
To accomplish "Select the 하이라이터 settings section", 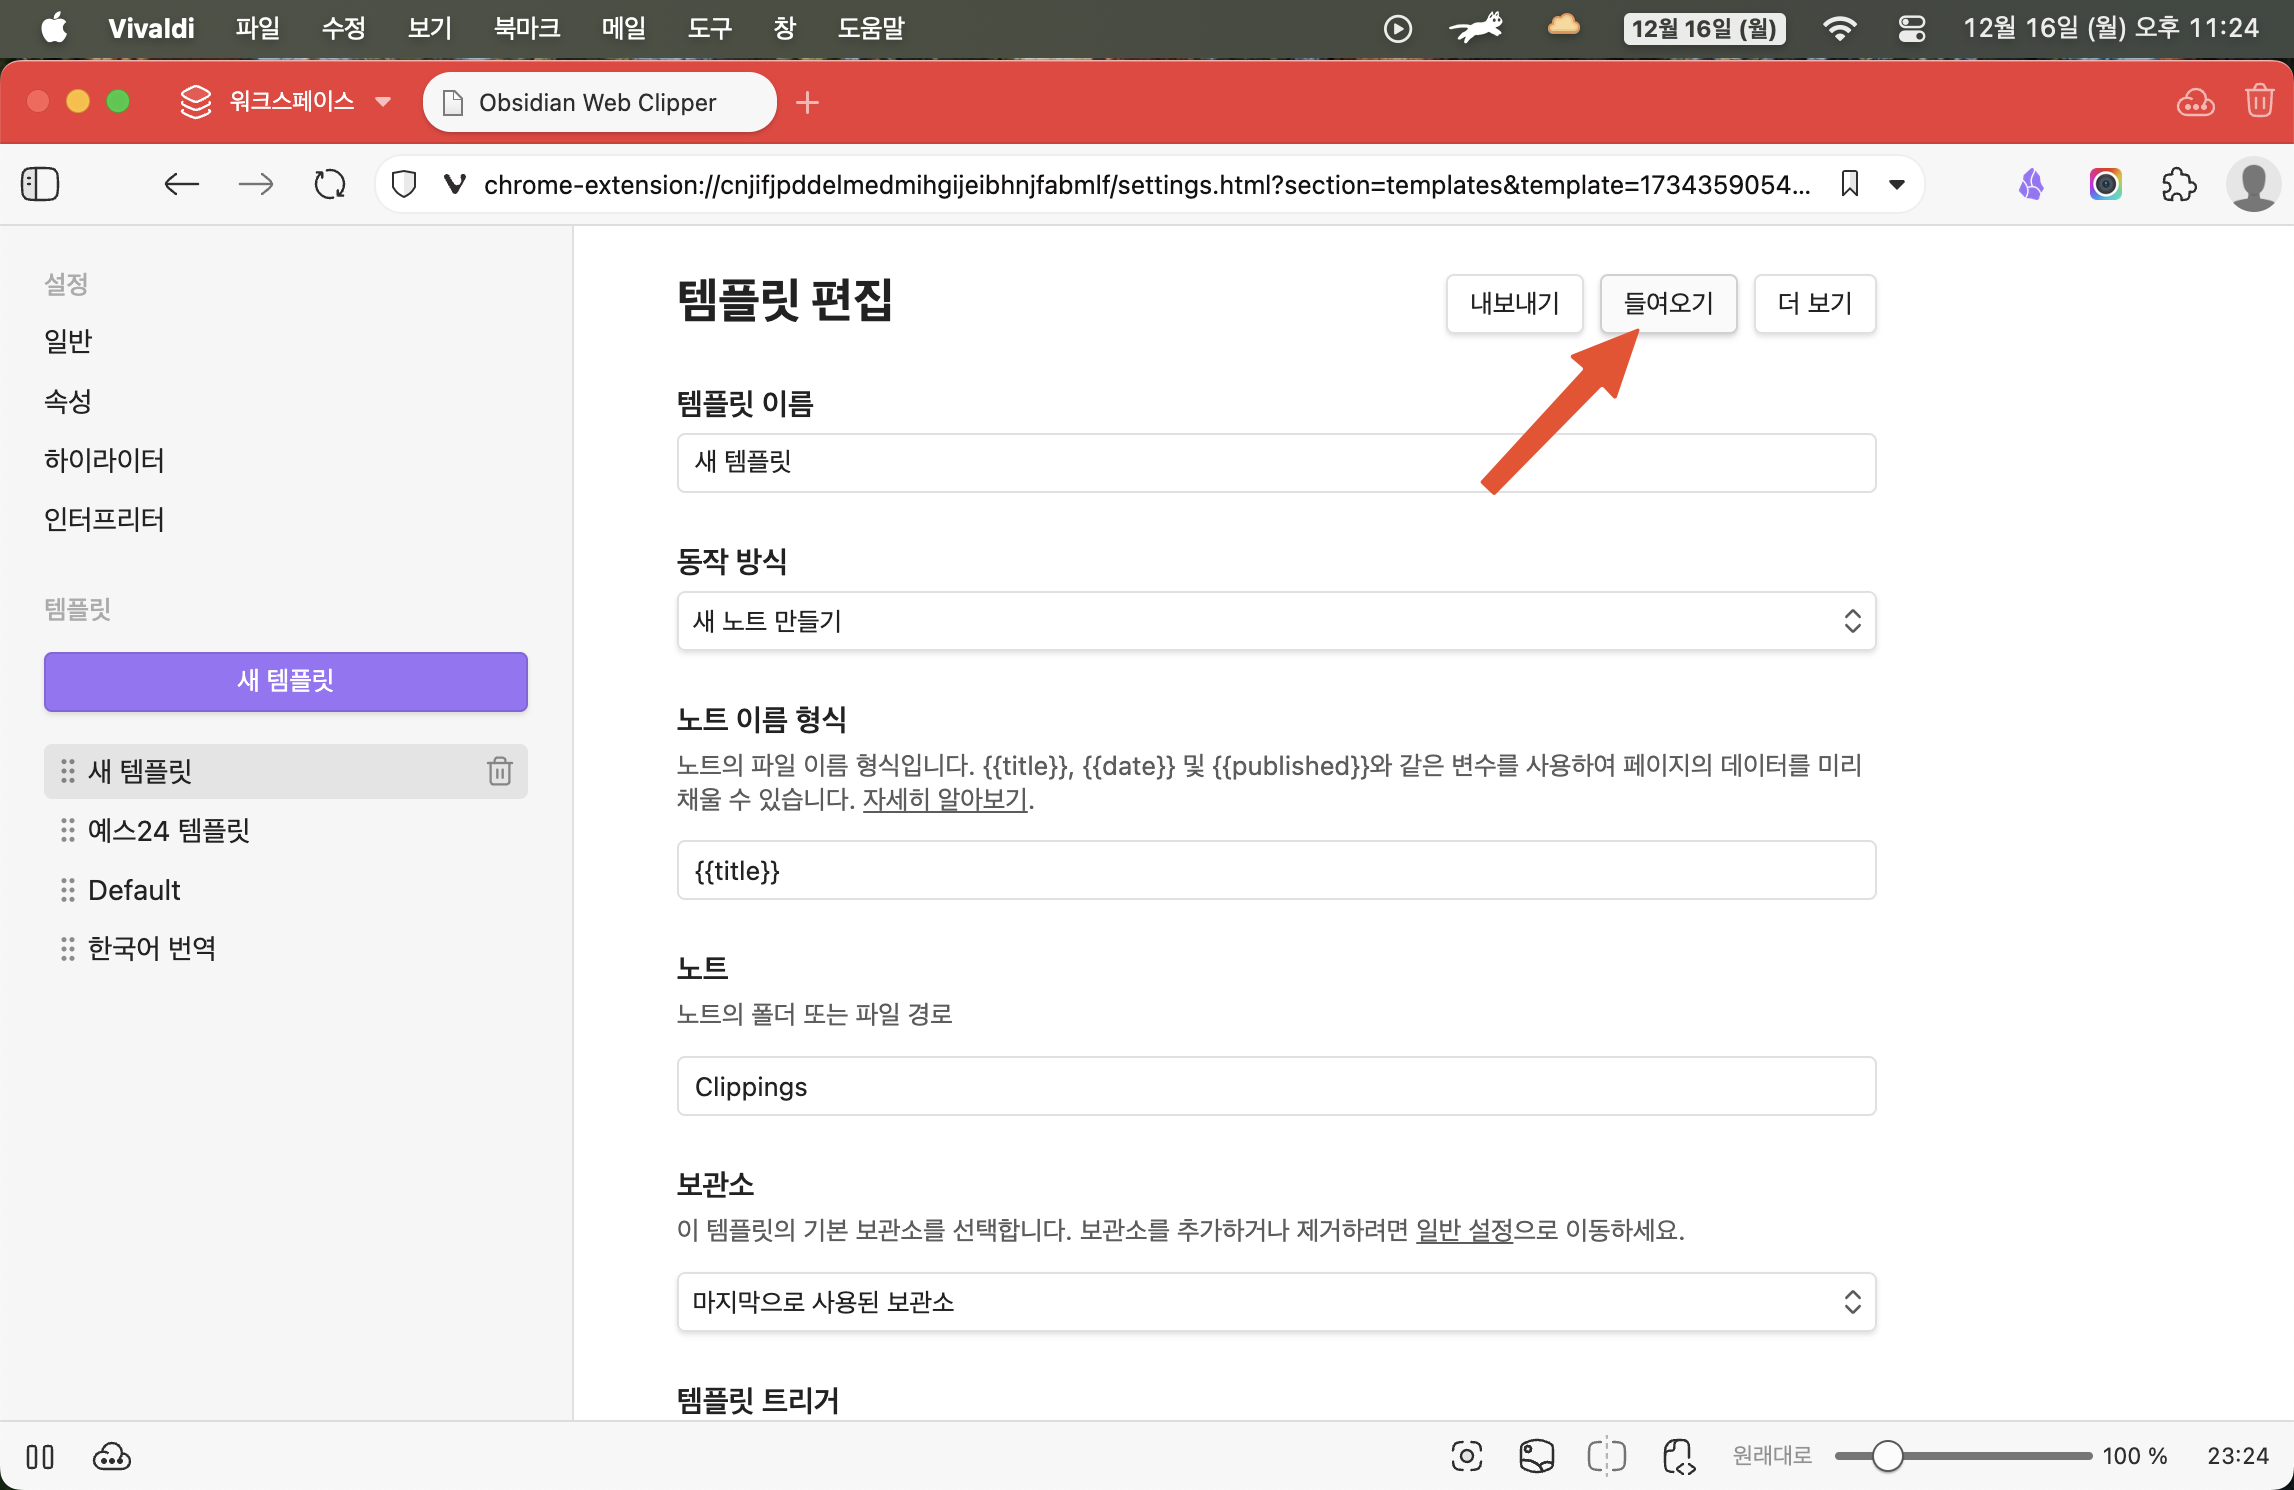I will (x=104, y=460).
